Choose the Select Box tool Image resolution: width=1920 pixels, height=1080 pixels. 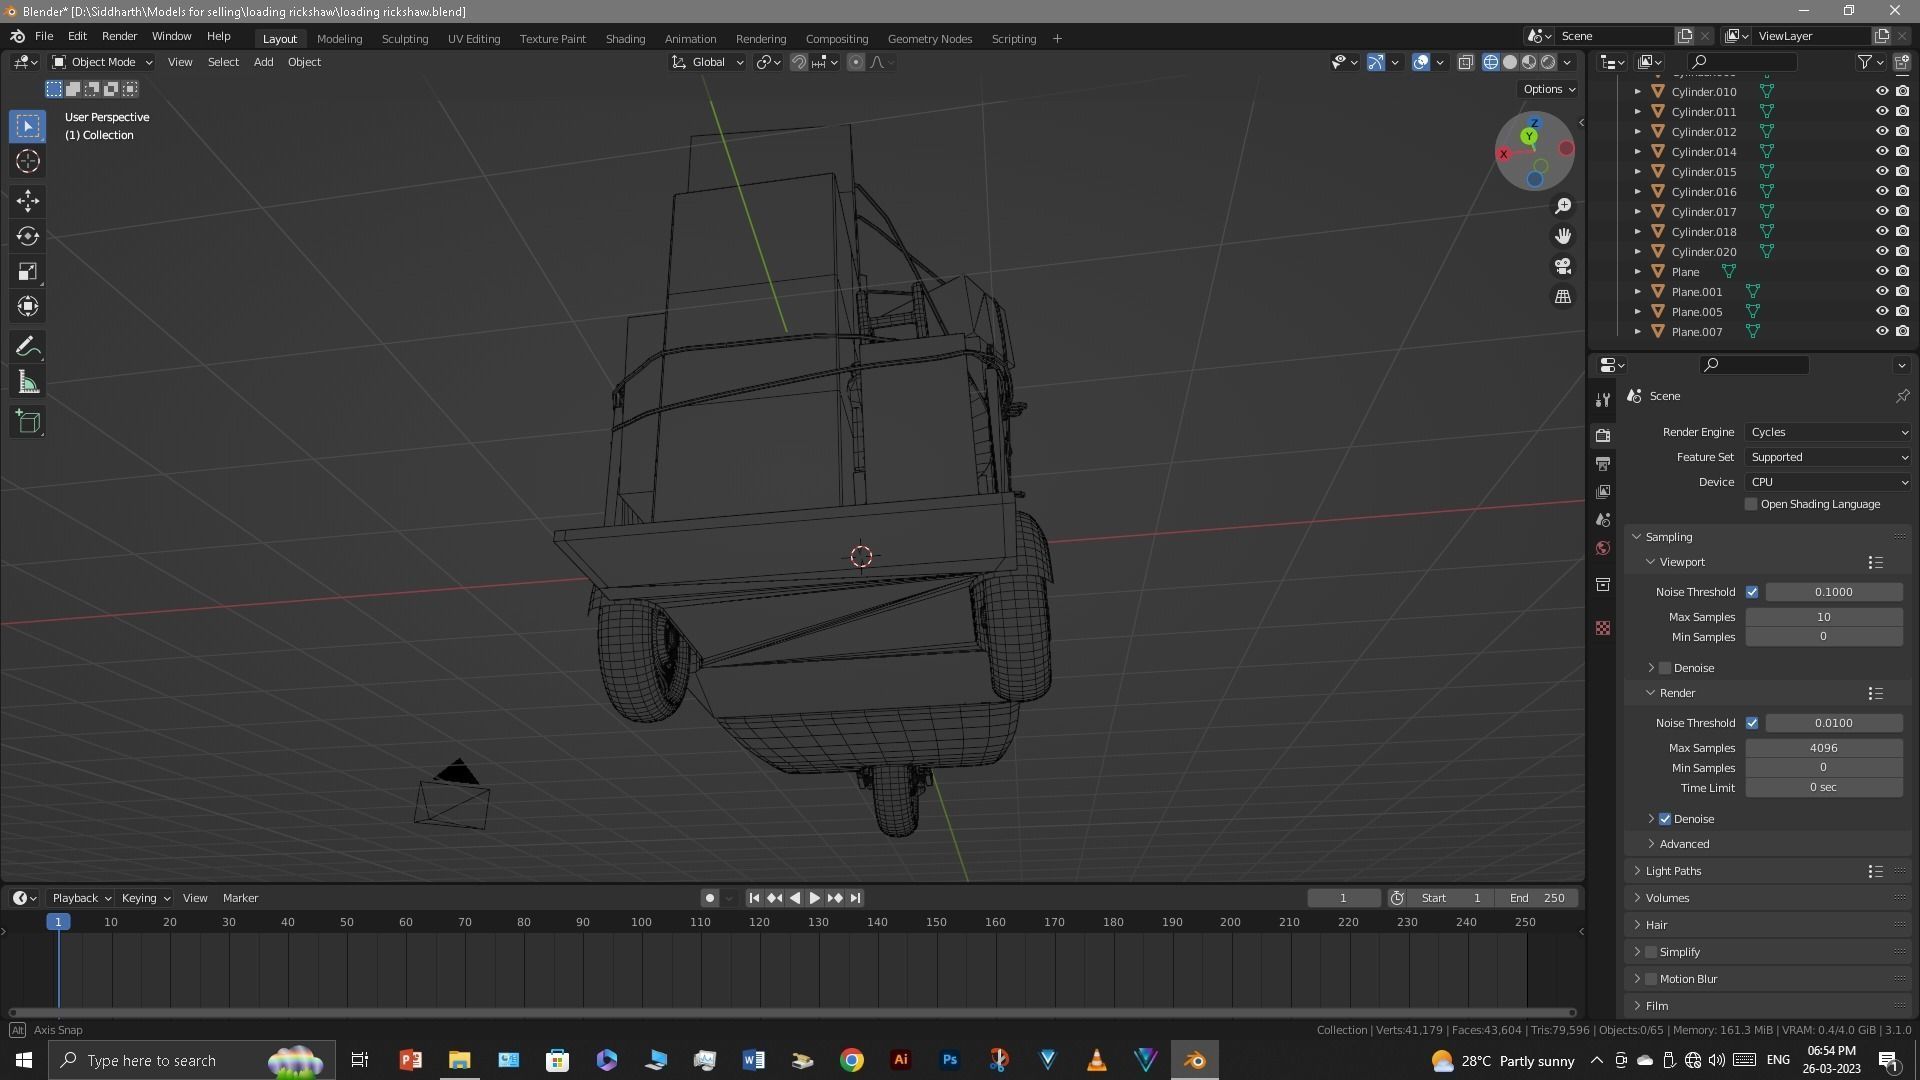pyautogui.click(x=28, y=126)
